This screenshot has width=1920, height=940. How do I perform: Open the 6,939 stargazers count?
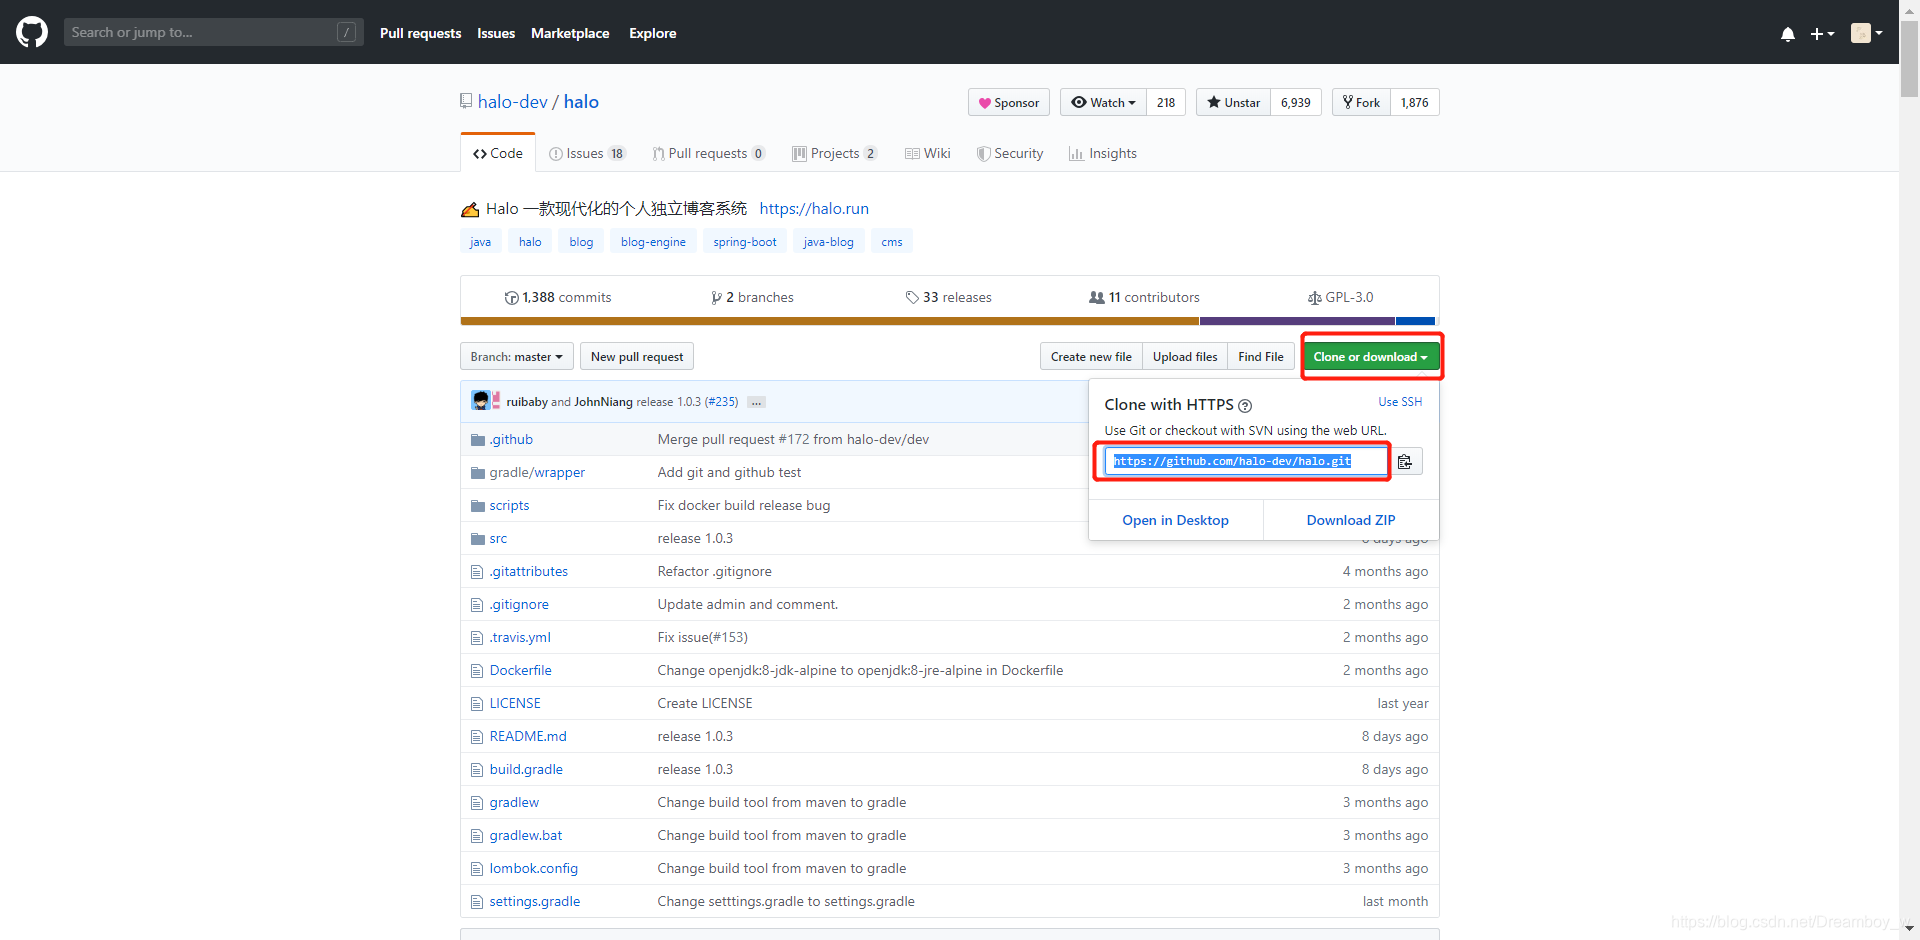tap(1296, 102)
